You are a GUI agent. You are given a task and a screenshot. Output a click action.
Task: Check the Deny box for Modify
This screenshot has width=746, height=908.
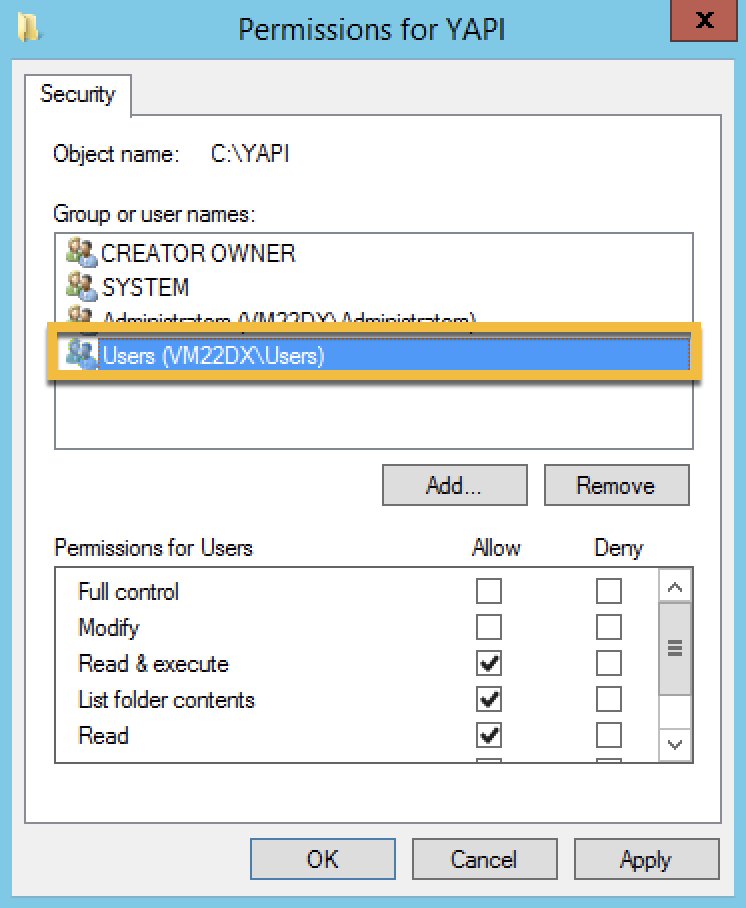pos(609,627)
